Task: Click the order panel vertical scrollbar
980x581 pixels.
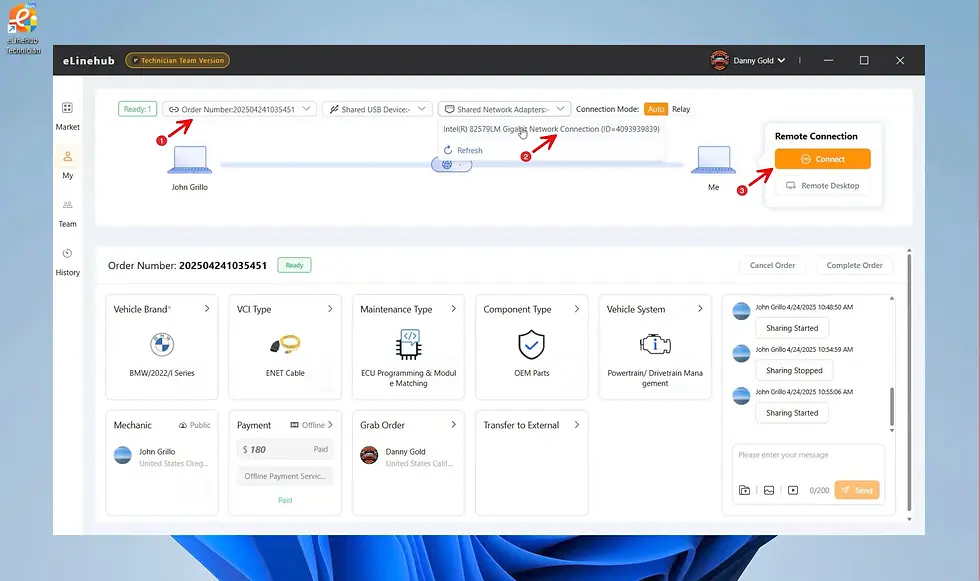Action: pos(909,381)
